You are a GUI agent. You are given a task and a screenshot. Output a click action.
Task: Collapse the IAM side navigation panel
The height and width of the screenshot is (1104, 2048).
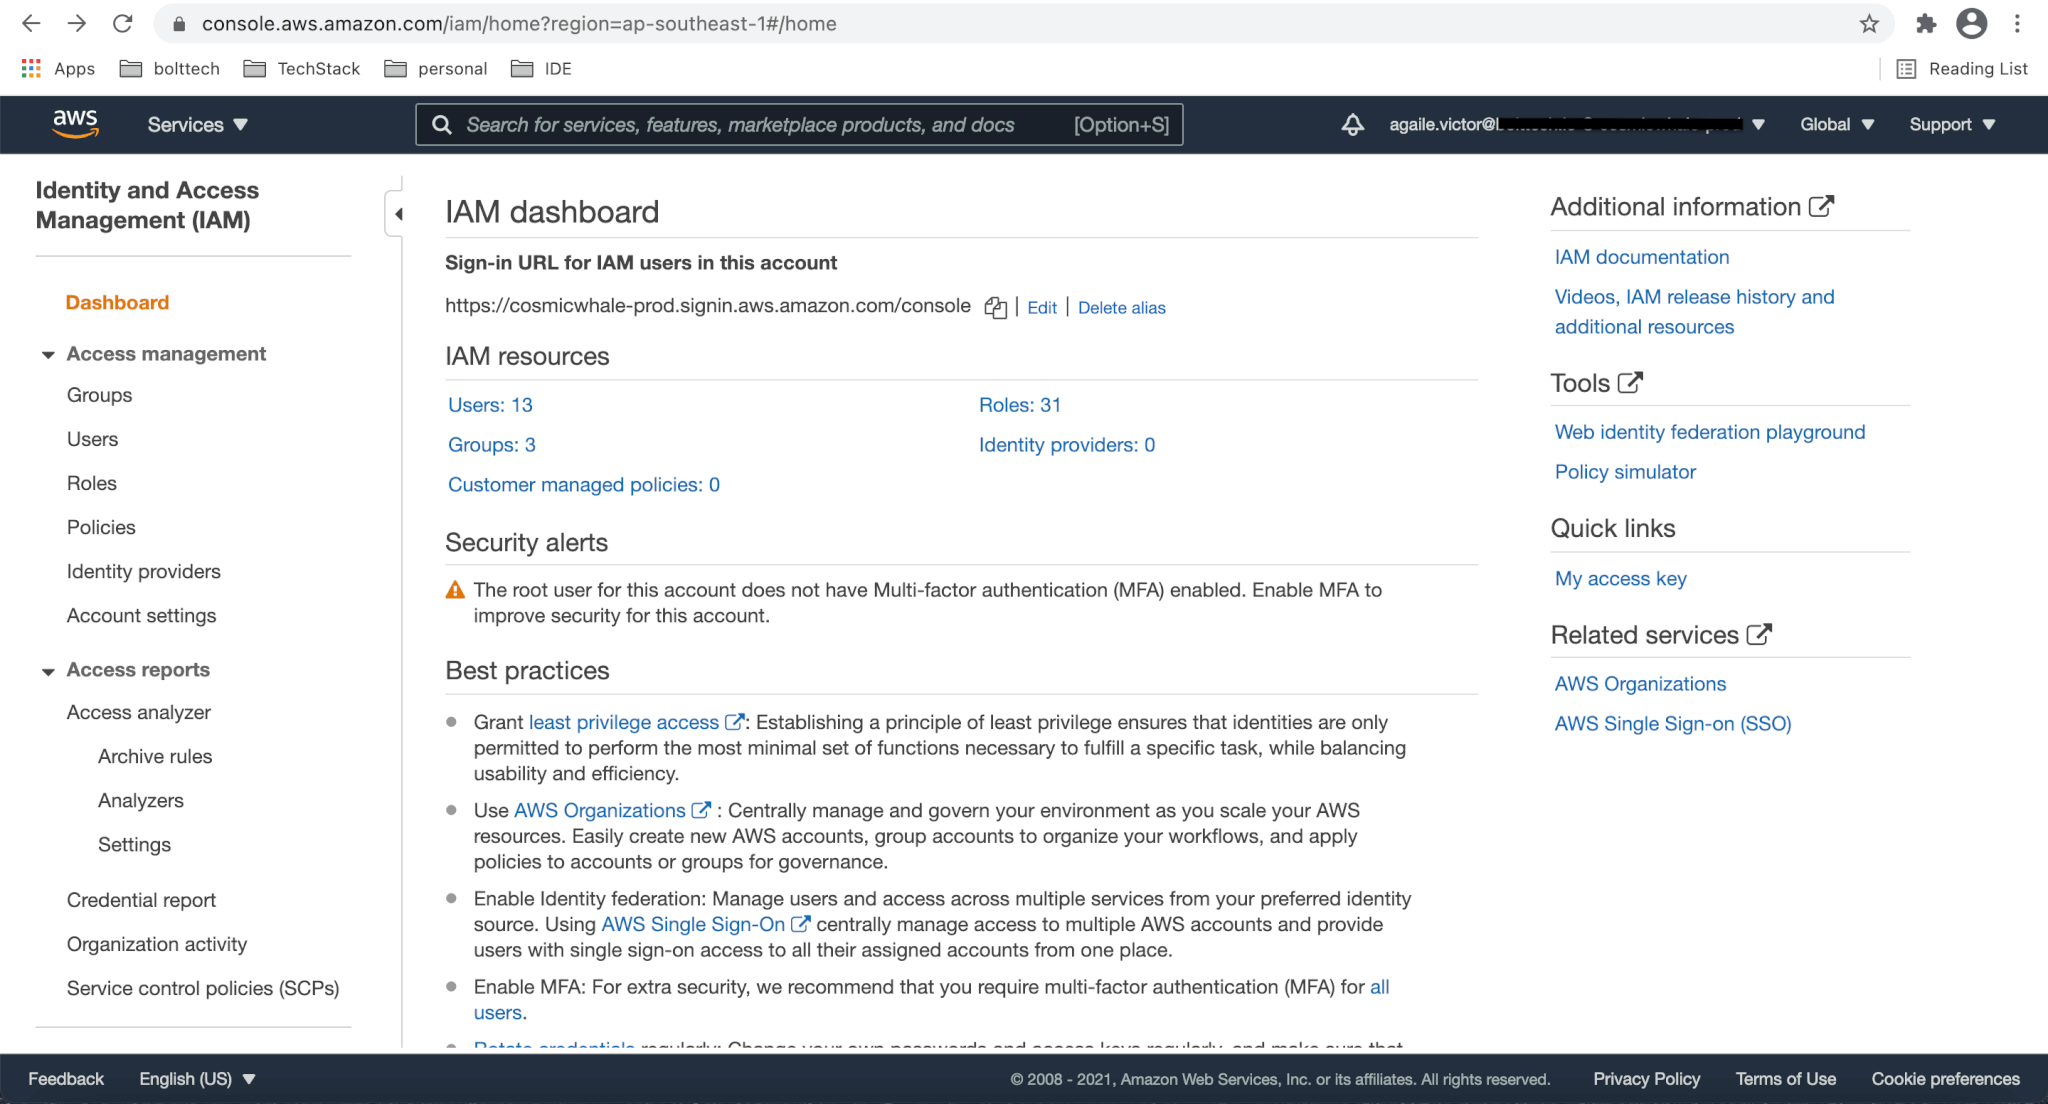pos(398,213)
